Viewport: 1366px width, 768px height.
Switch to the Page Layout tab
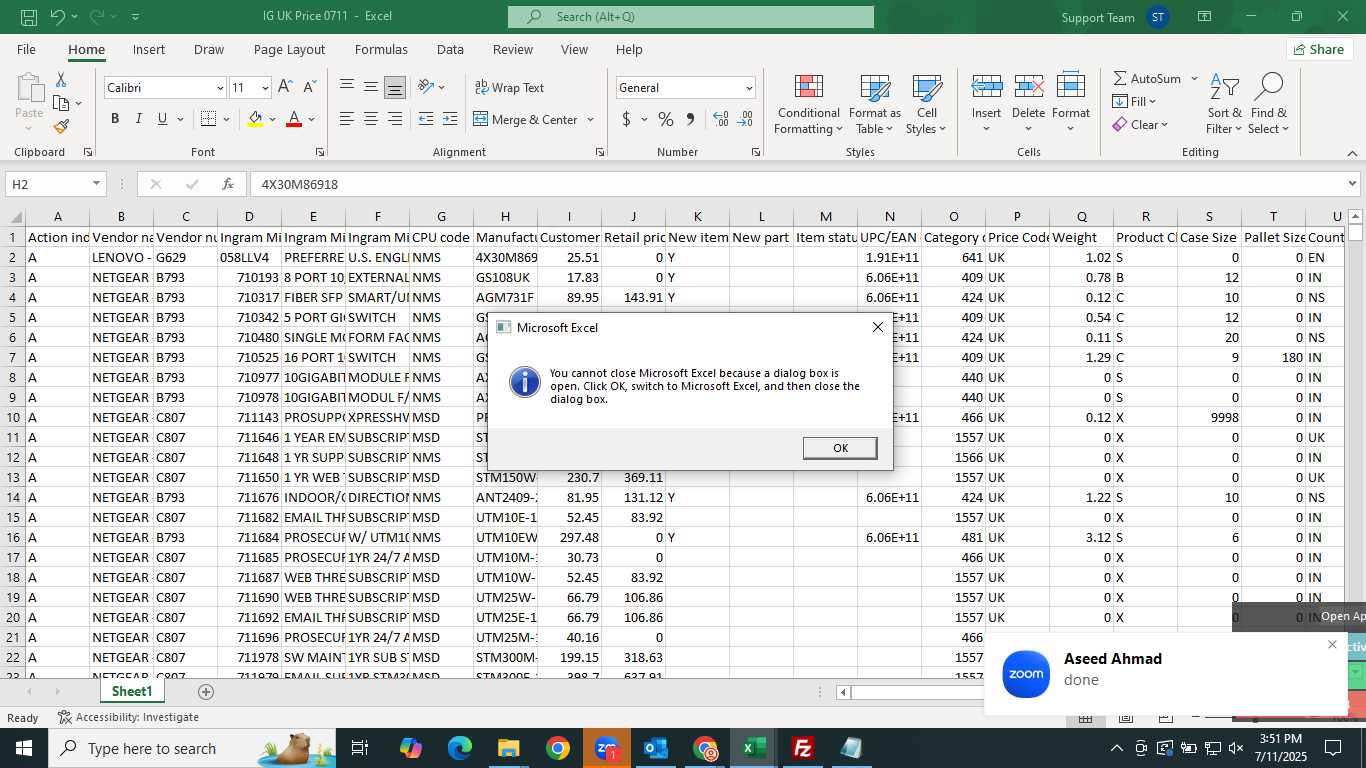pos(289,49)
